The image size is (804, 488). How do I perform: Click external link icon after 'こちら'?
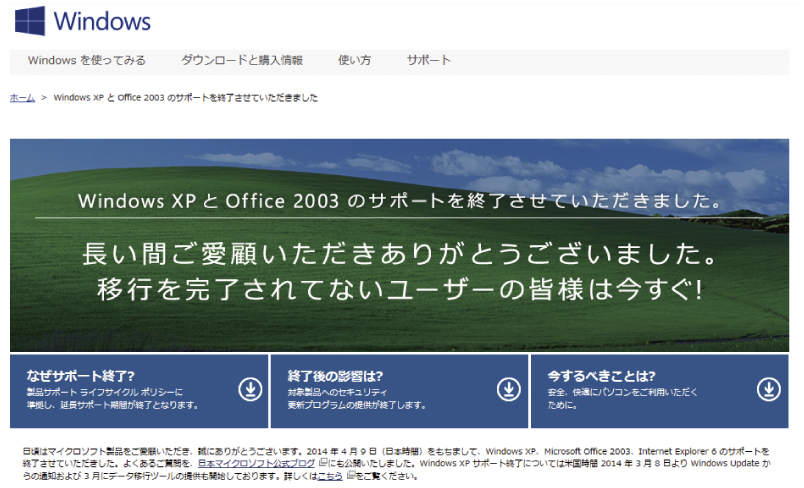click(x=351, y=475)
